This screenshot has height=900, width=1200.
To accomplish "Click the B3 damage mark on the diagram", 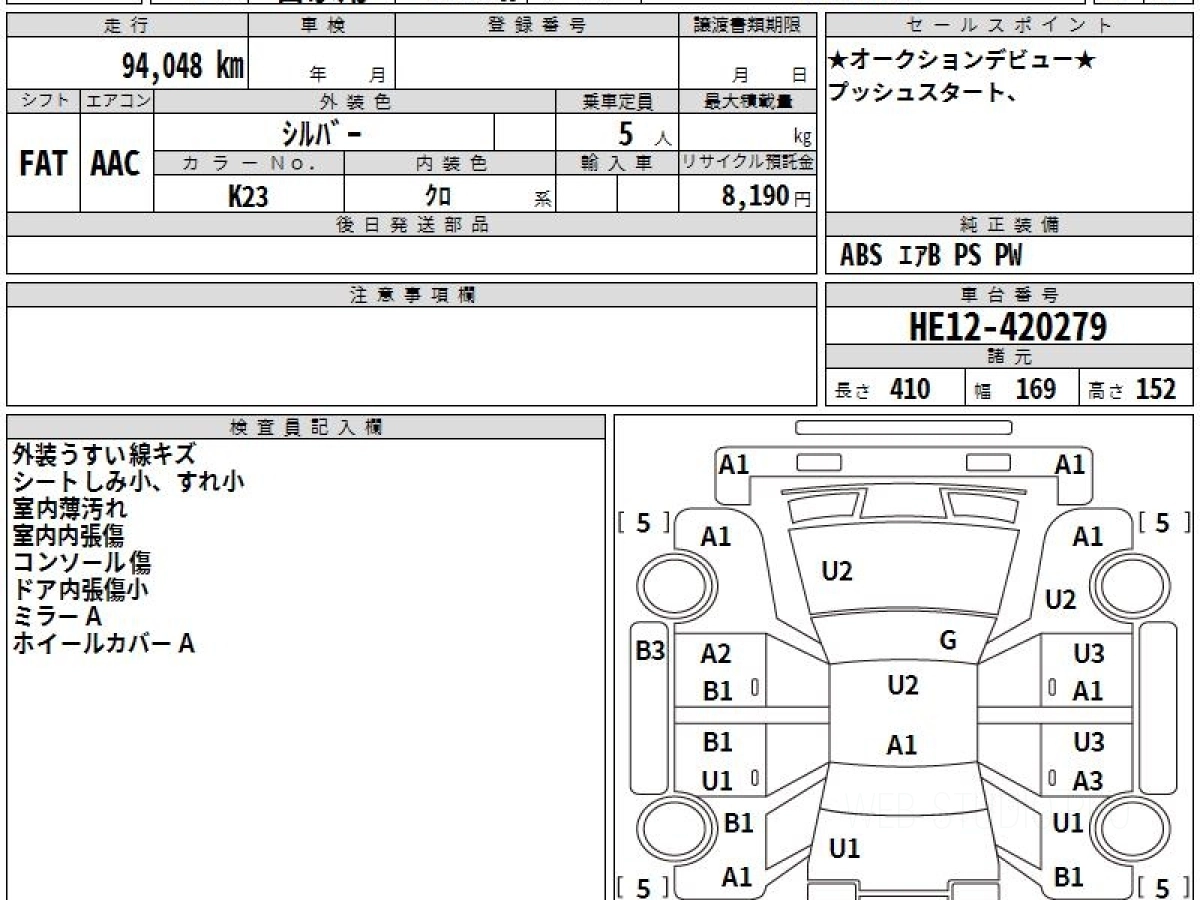I will [651, 652].
